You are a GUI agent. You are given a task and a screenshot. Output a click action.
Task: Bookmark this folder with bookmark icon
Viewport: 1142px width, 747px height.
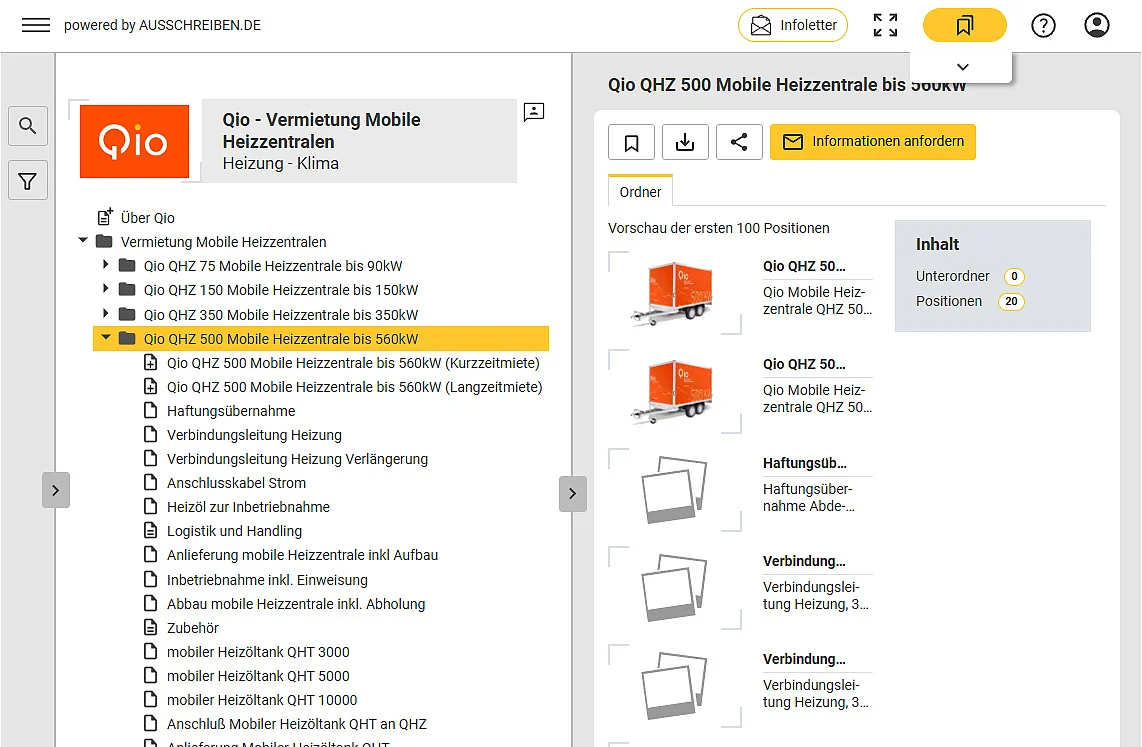pyautogui.click(x=631, y=142)
